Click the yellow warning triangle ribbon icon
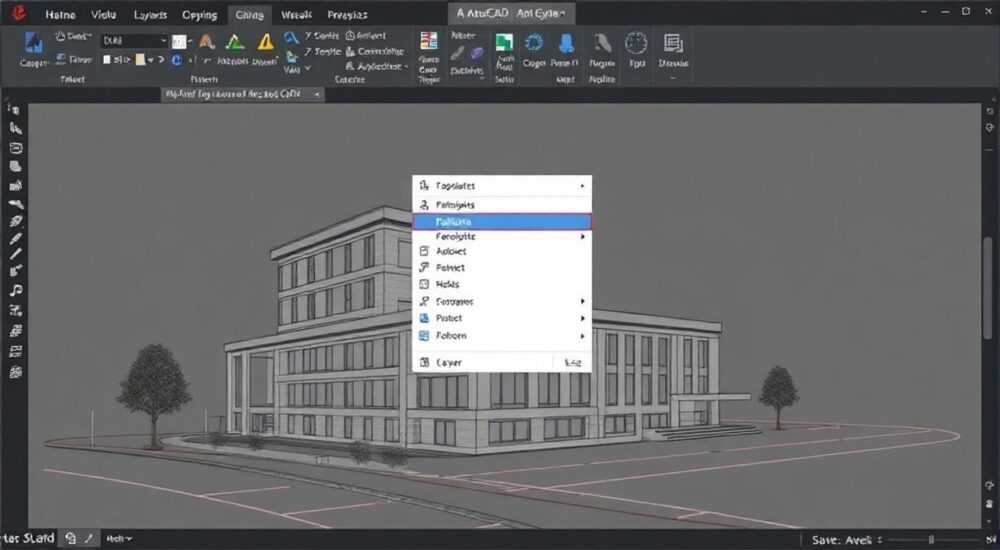This screenshot has width=1000, height=550. pyautogui.click(x=265, y=42)
